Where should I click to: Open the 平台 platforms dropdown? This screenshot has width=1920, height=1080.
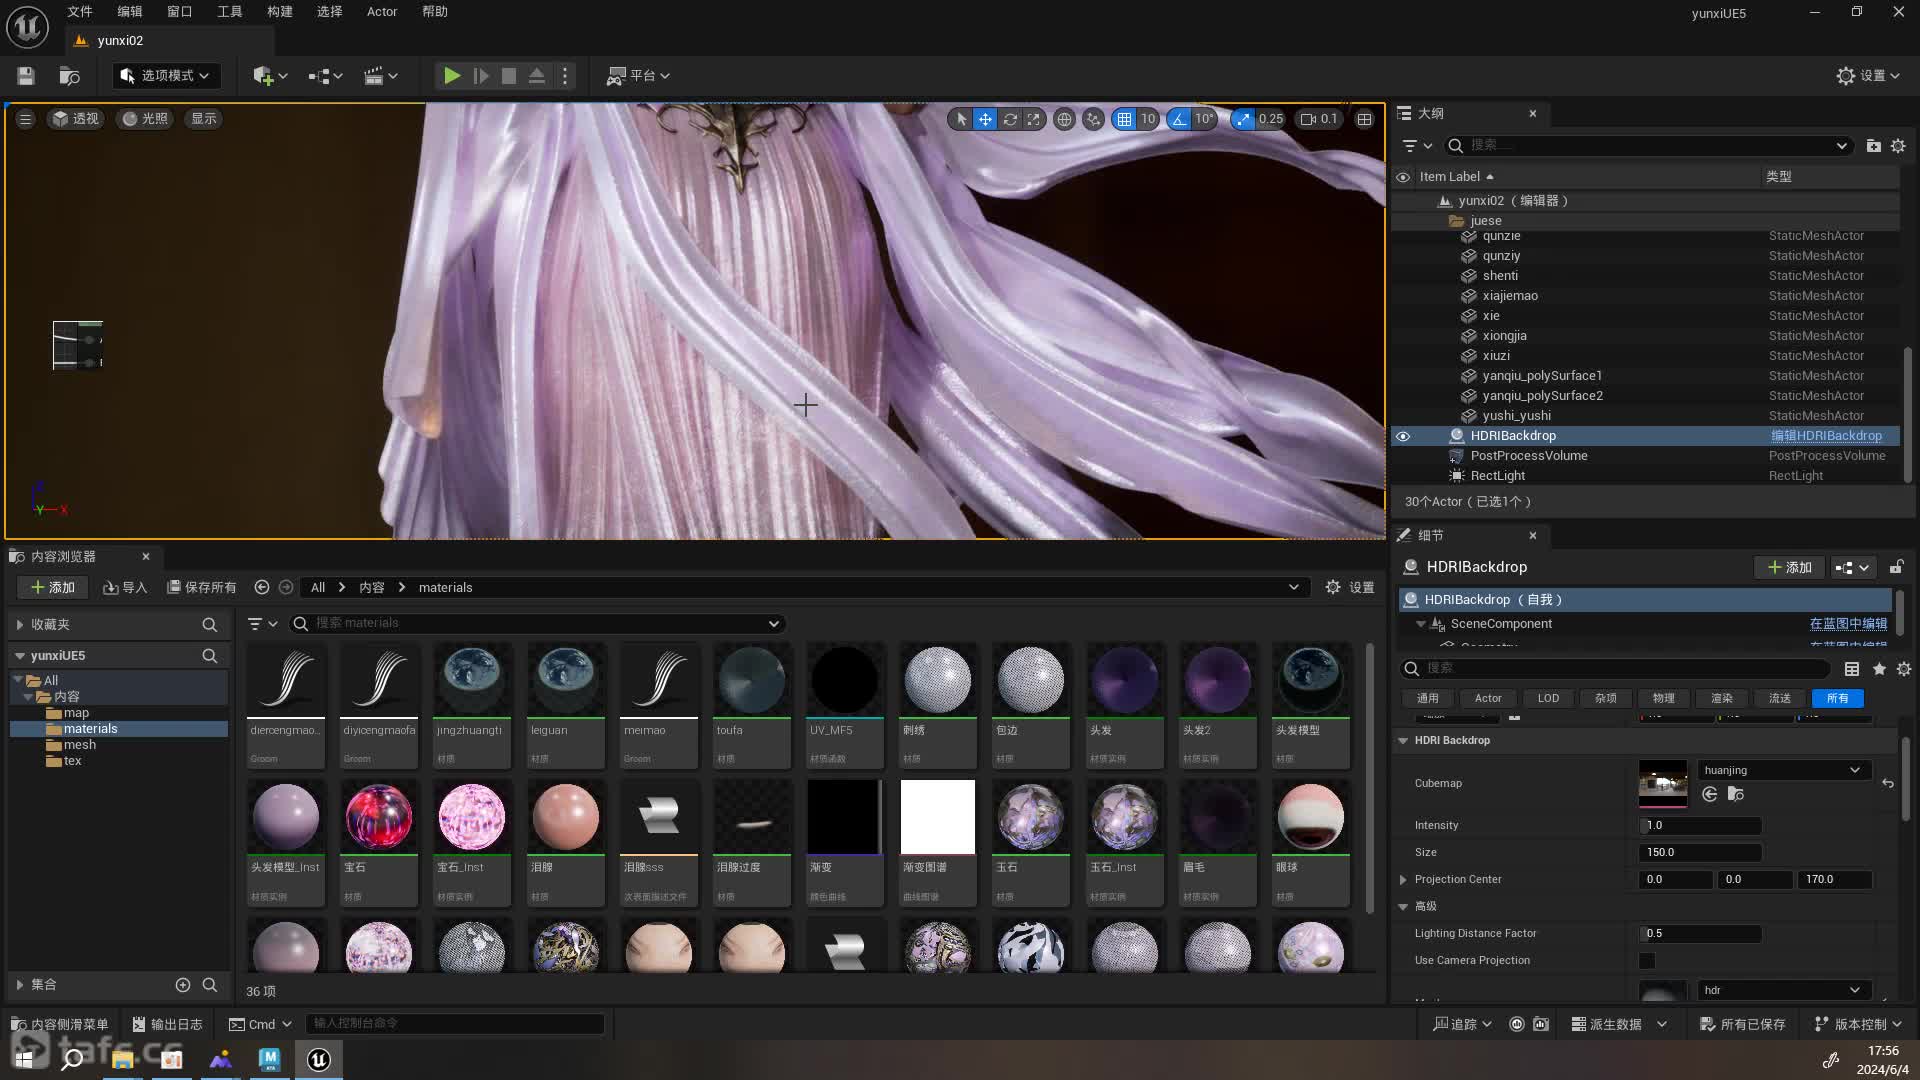click(638, 76)
